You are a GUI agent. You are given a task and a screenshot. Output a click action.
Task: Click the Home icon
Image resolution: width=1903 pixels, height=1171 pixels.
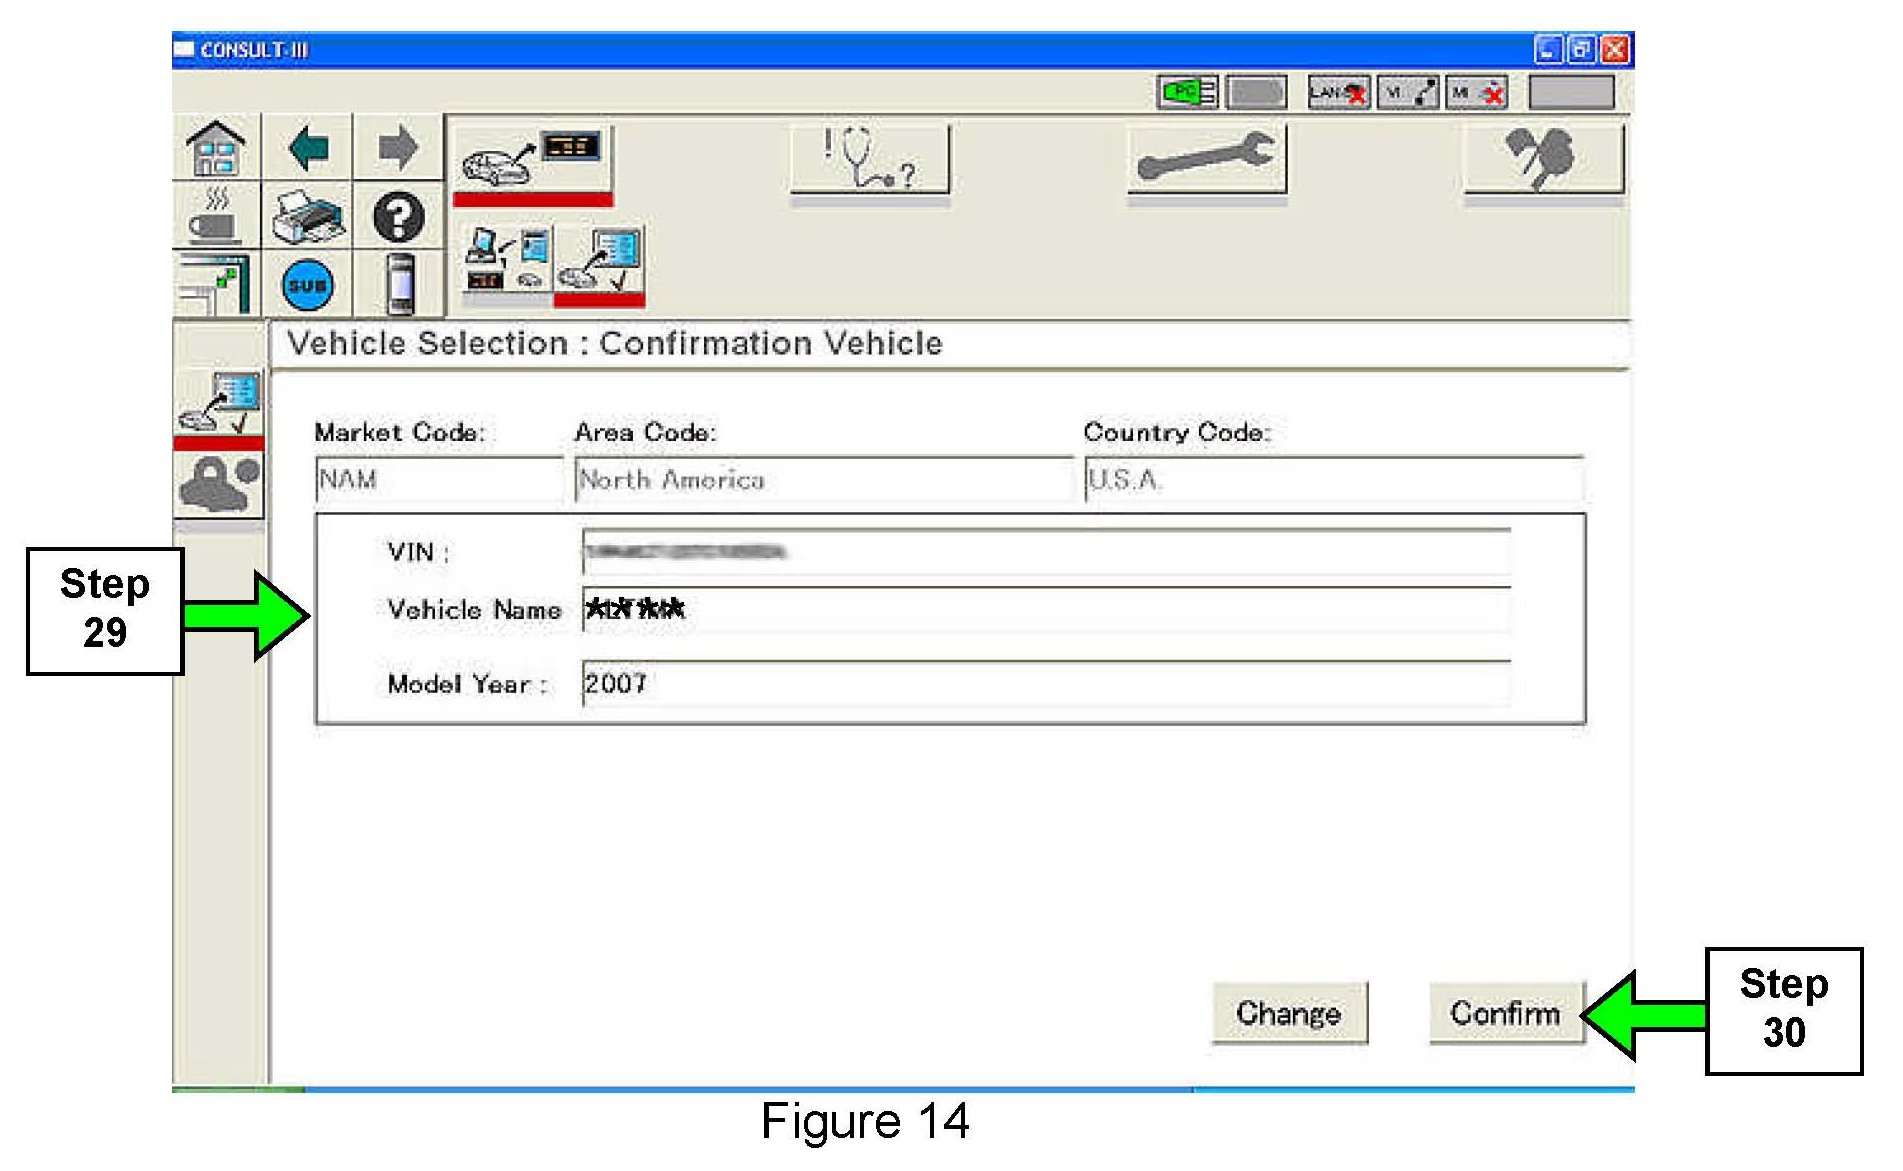click(216, 148)
